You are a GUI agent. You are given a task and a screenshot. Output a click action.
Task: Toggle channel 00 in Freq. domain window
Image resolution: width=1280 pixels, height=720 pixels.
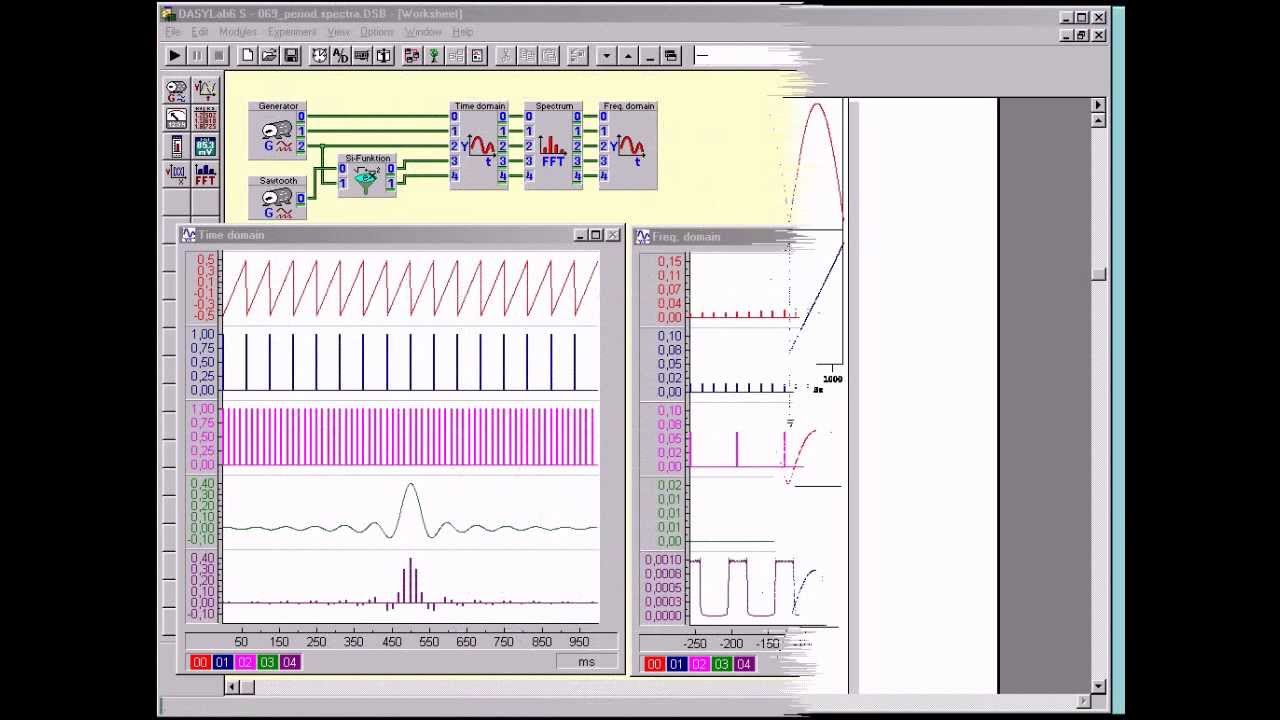pyautogui.click(x=654, y=664)
